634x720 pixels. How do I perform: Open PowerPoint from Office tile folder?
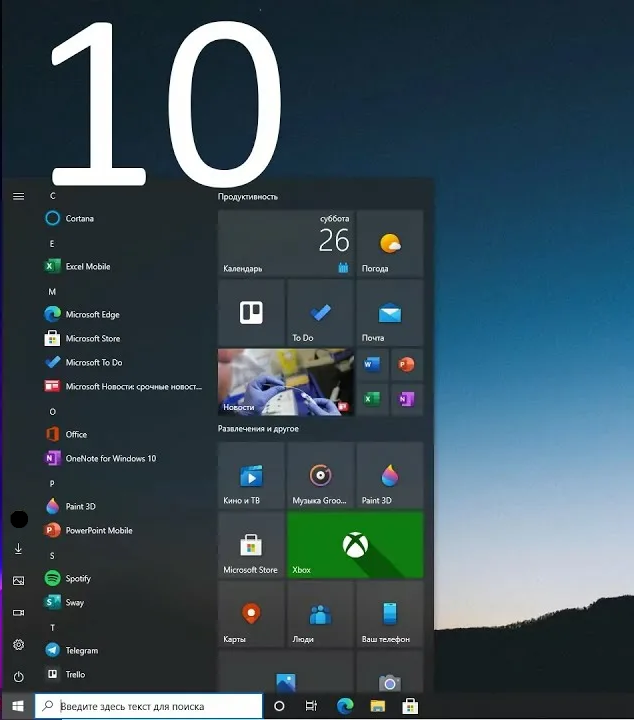tap(407, 365)
